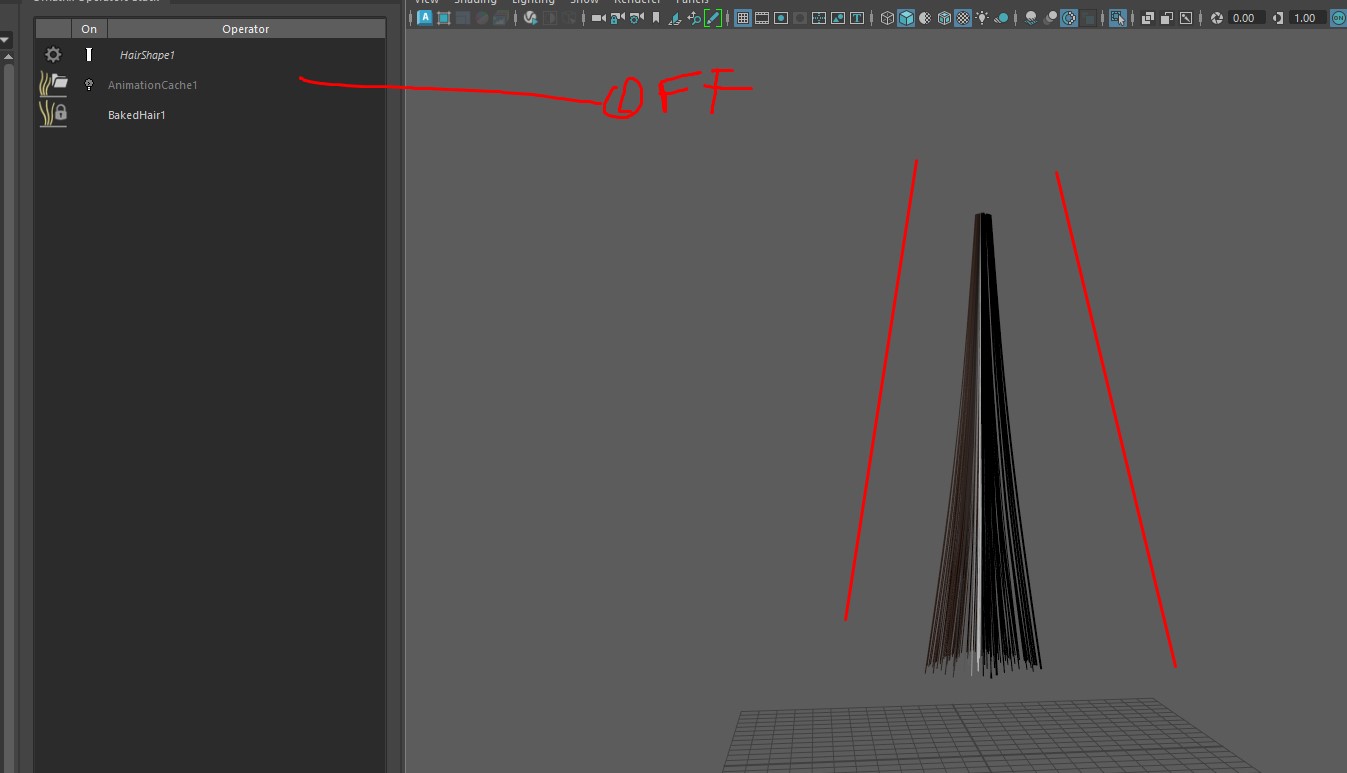The width and height of the screenshot is (1347, 773).
Task: Click the Gamma icon beside 1.00
Action: point(1278,18)
